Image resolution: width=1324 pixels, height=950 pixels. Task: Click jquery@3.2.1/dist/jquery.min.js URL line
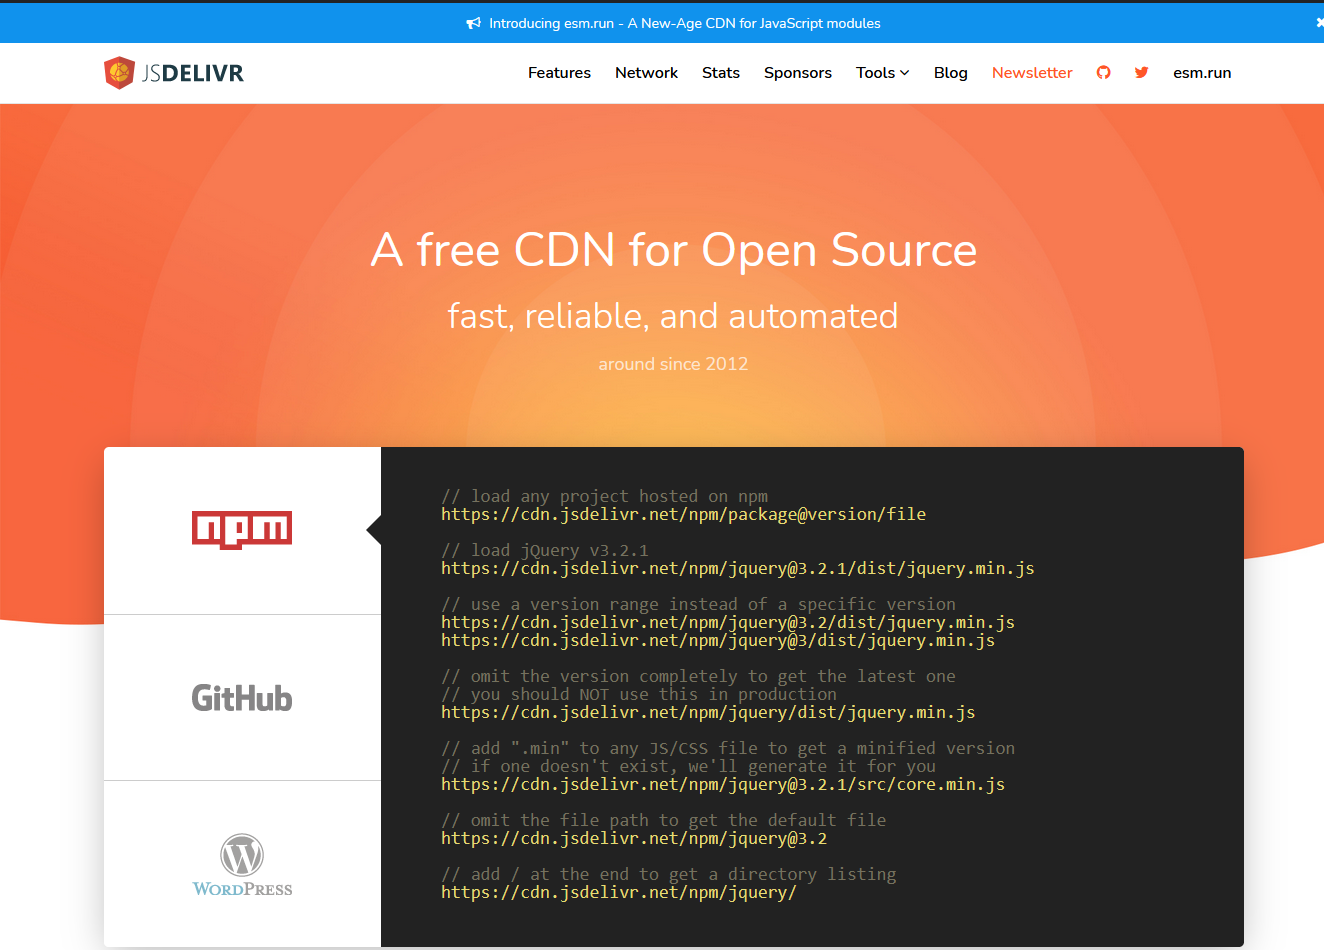pyautogui.click(x=738, y=568)
